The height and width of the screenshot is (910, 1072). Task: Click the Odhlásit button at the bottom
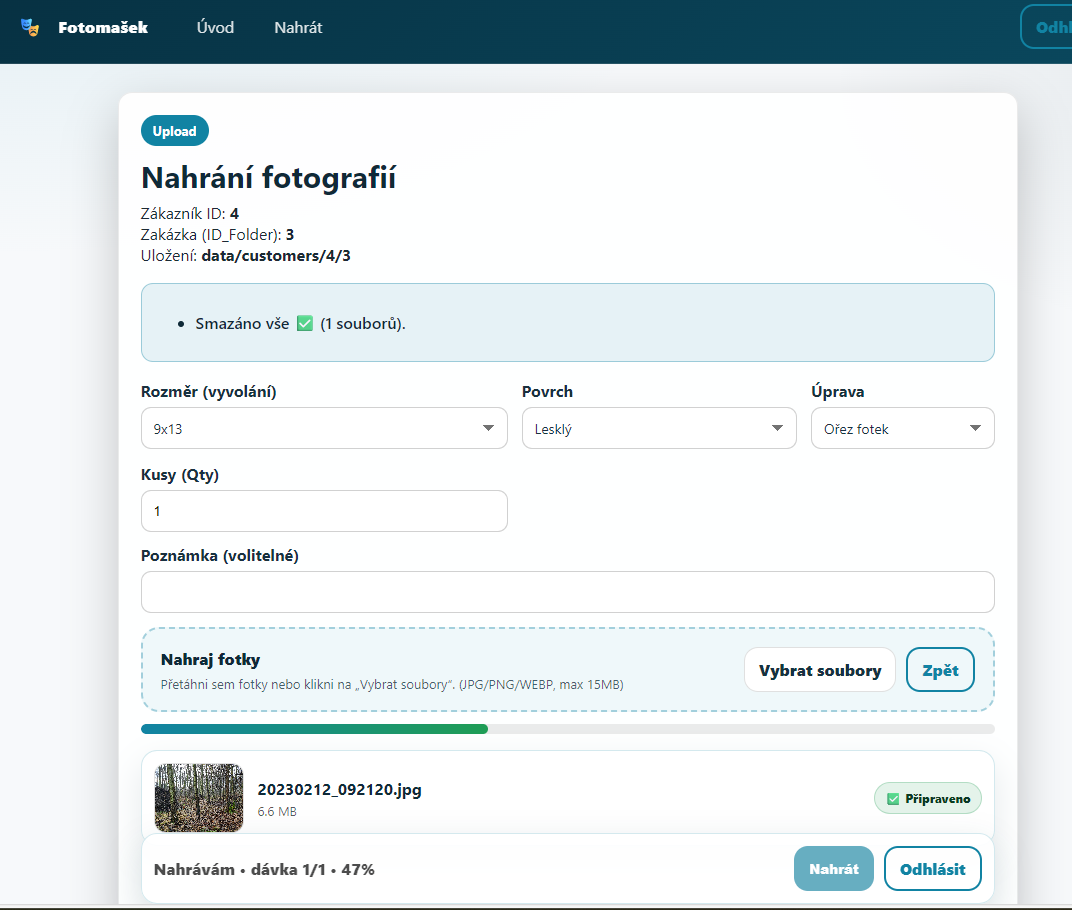[932, 868]
